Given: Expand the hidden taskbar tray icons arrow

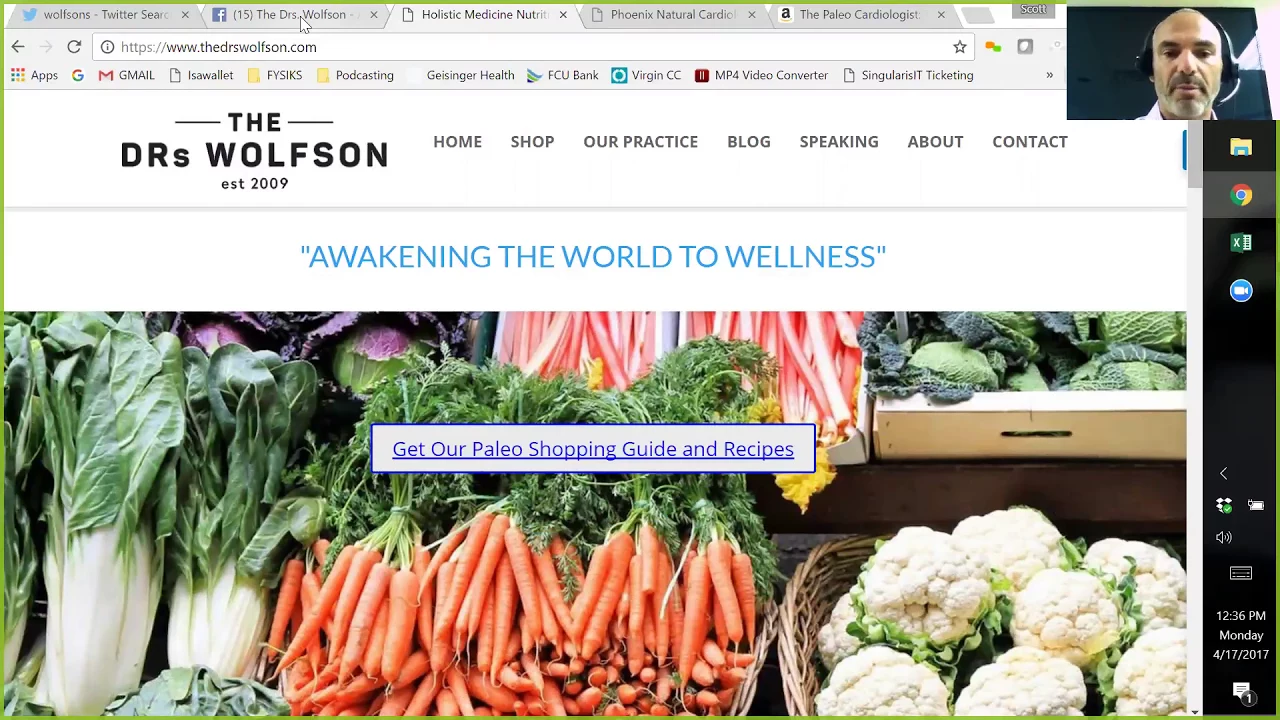Looking at the screenshot, I should tap(1223, 474).
